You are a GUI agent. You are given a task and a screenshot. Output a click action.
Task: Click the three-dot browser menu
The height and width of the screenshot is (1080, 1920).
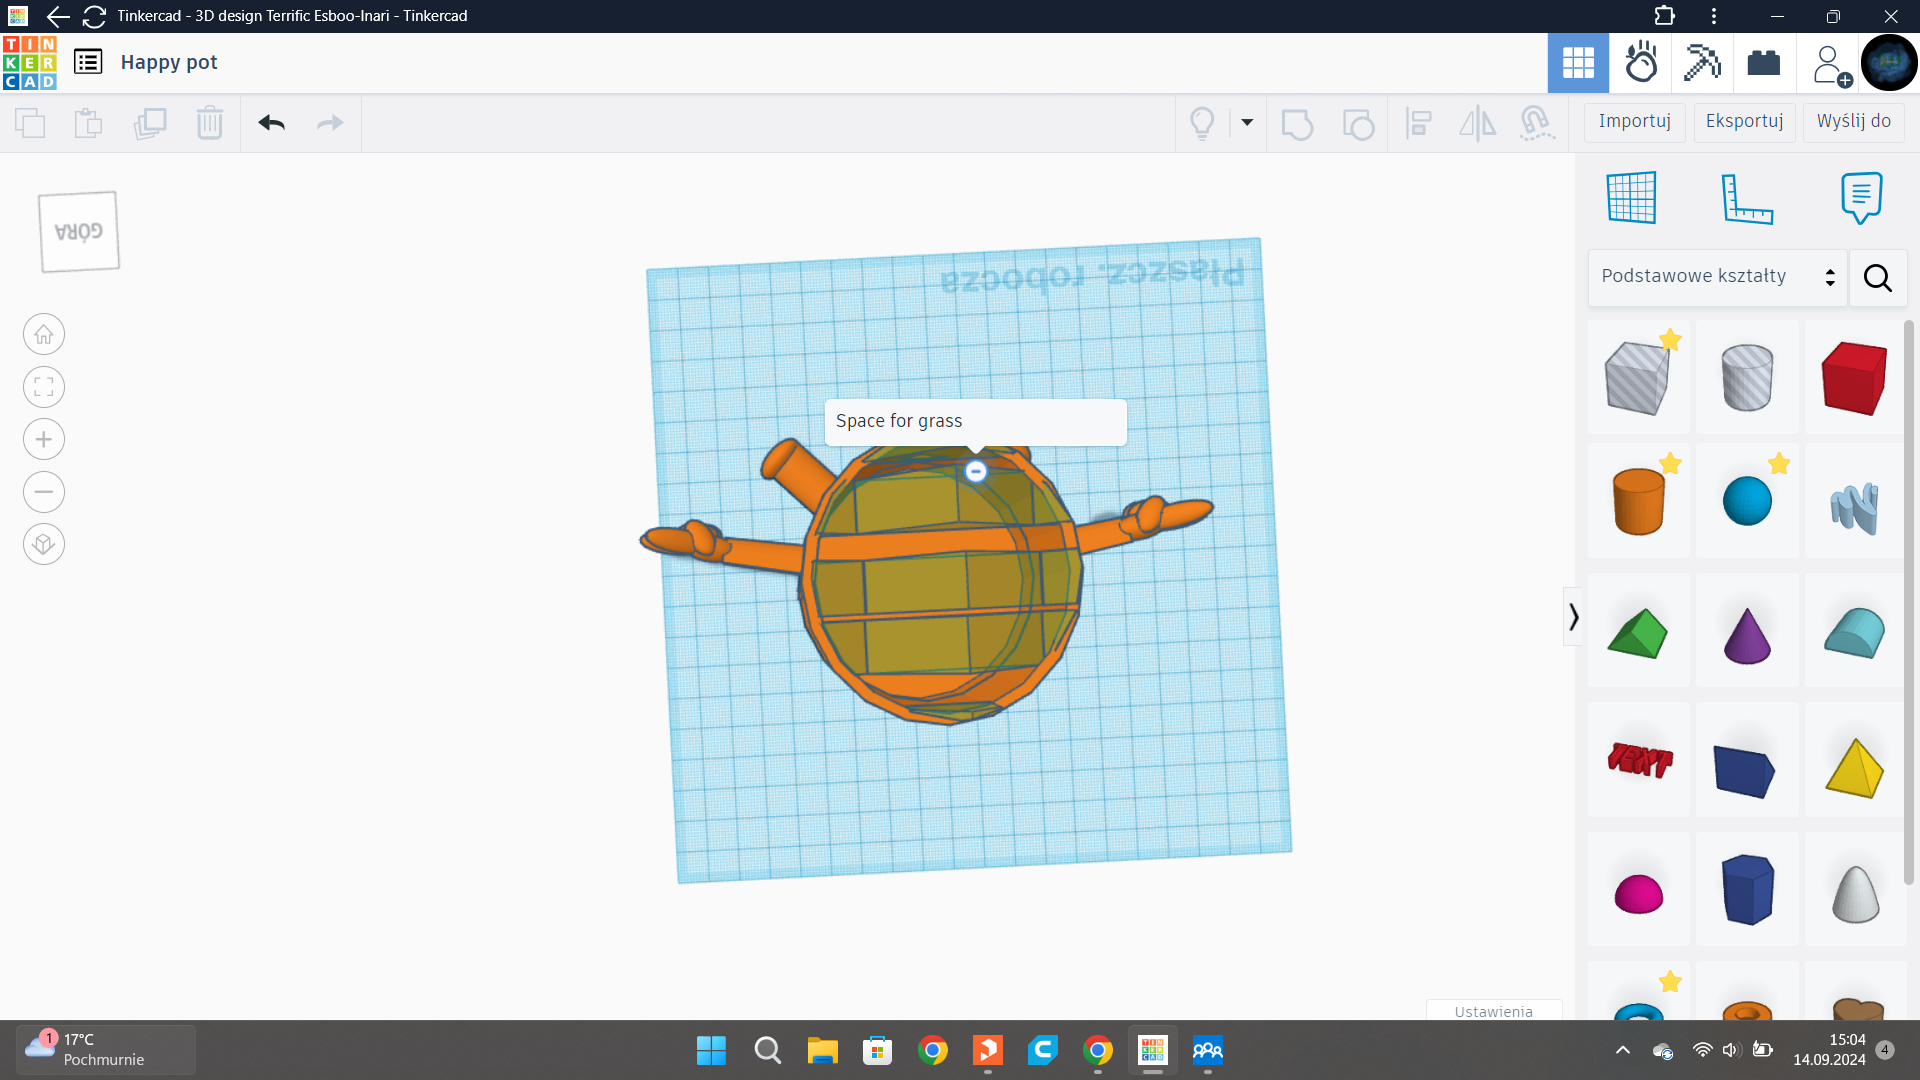[1714, 16]
